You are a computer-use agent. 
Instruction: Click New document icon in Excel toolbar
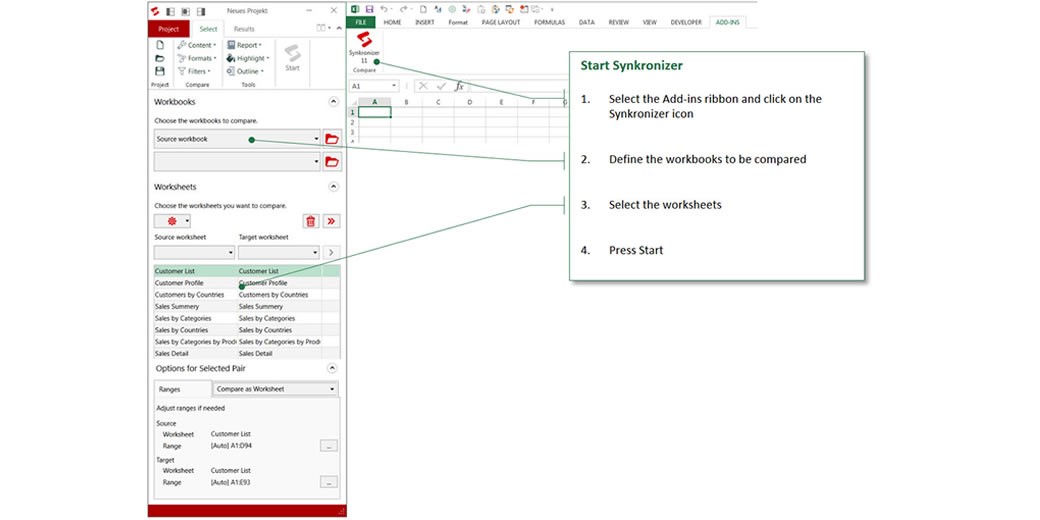pyautogui.click(x=422, y=9)
